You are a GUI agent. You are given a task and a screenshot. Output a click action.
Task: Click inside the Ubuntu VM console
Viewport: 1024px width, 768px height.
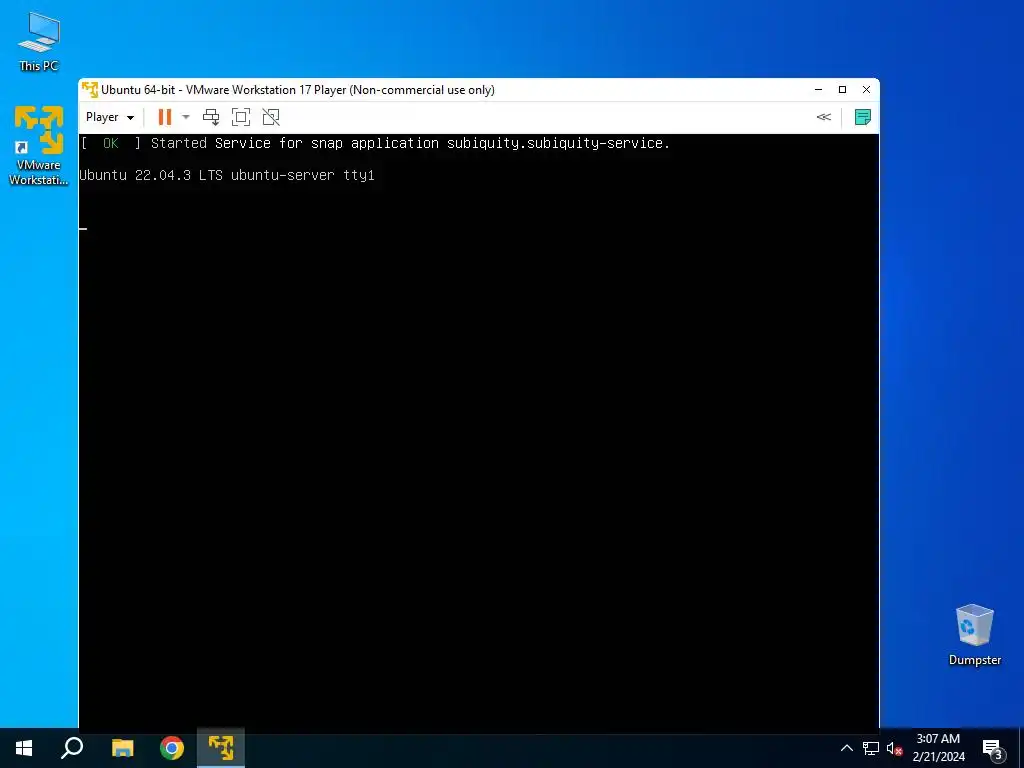coord(479,431)
